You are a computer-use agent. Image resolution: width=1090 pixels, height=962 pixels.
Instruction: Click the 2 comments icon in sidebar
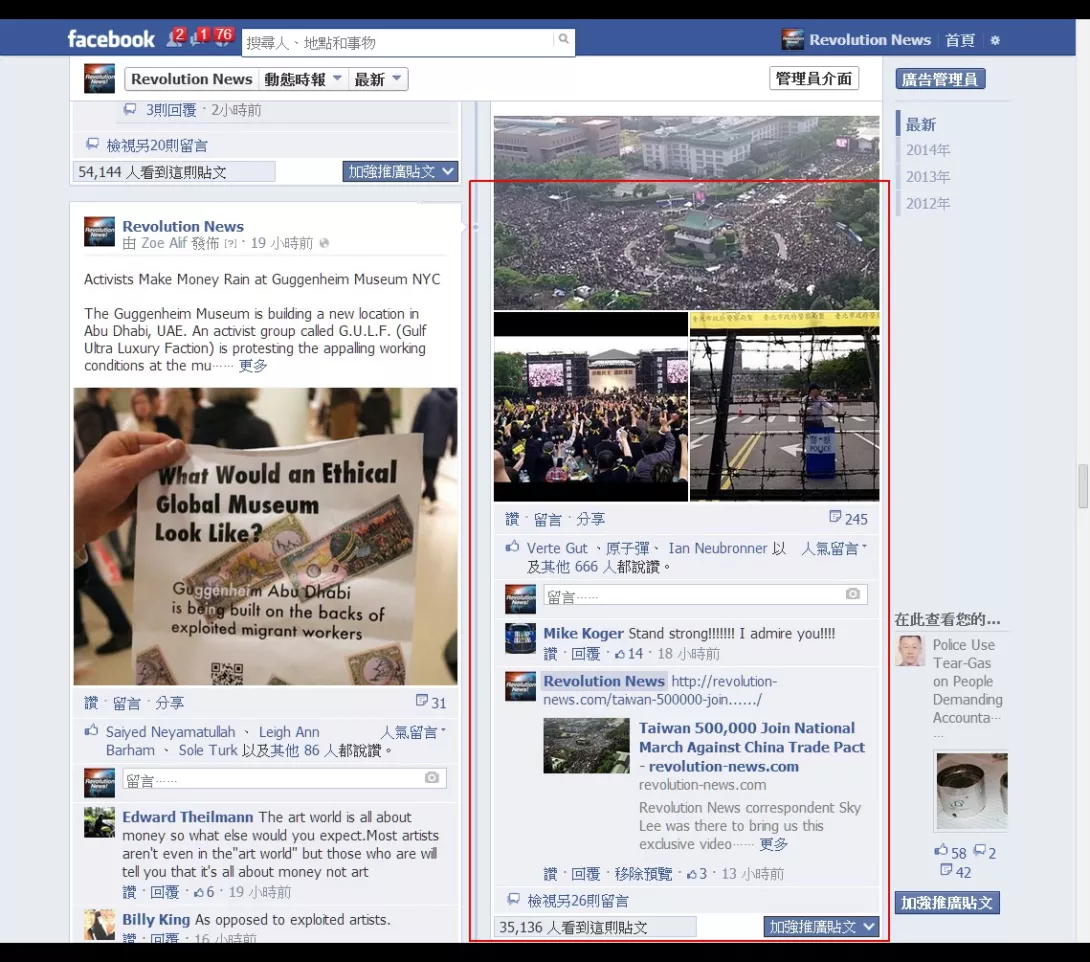point(985,852)
